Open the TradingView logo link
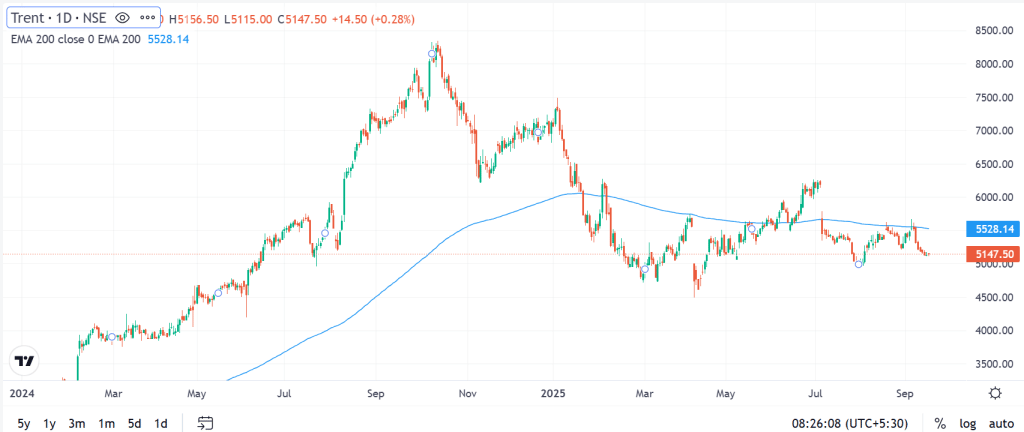This screenshot has height=432, width=1024. click(x=25, y=361)
